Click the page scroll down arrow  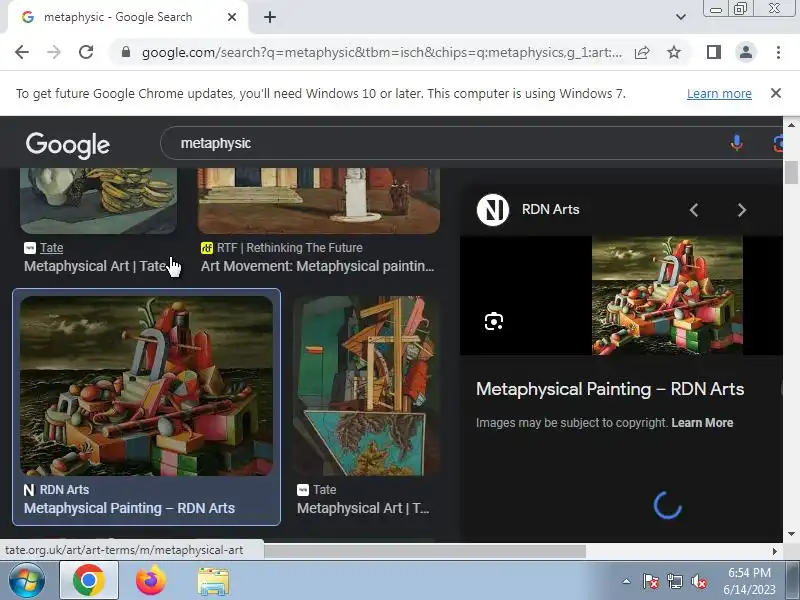click(x=791, y=534)
